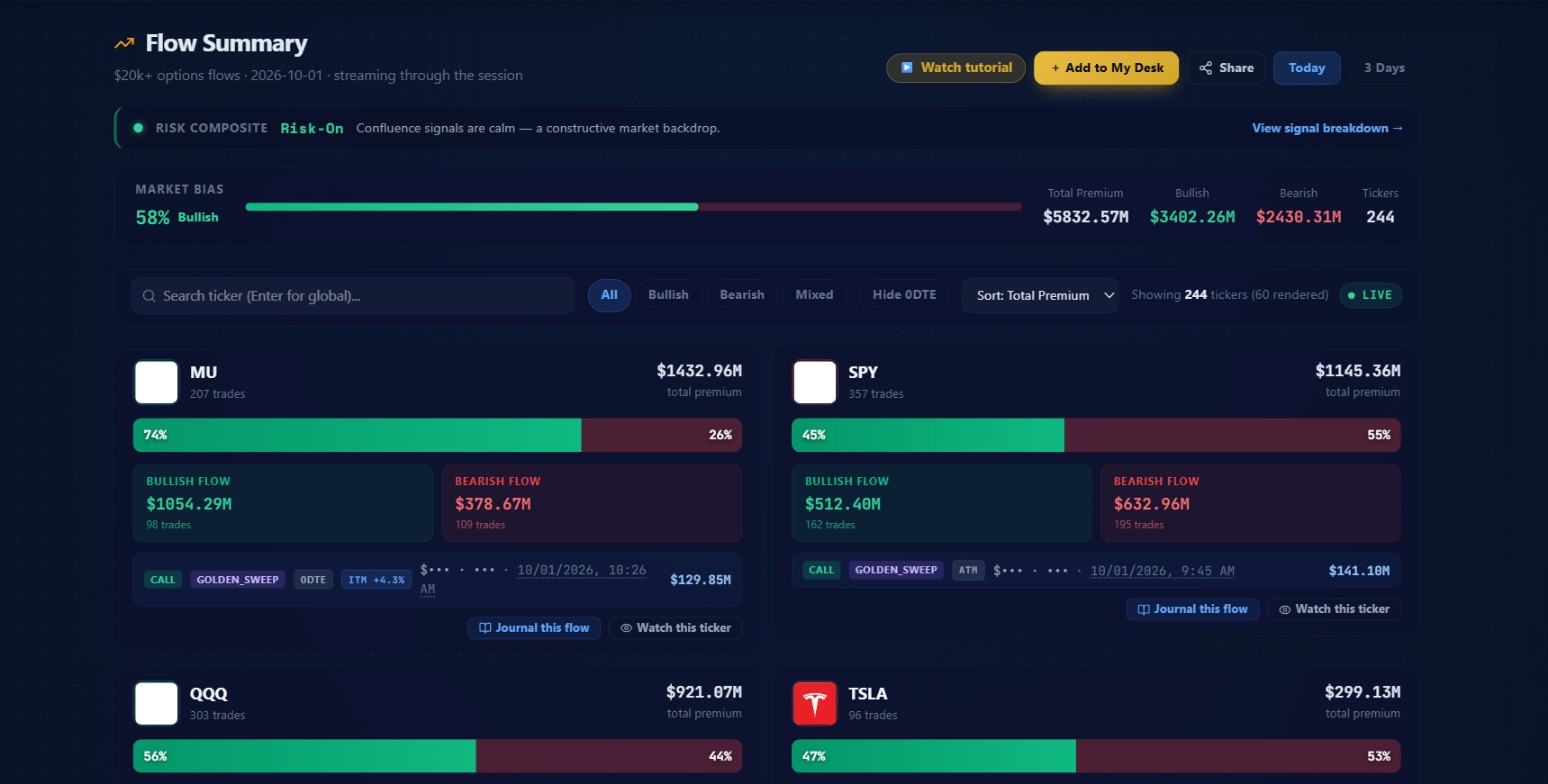Click the ITM +4.3% tag
Screen dimensions: 1548x784
click(376, 580)
